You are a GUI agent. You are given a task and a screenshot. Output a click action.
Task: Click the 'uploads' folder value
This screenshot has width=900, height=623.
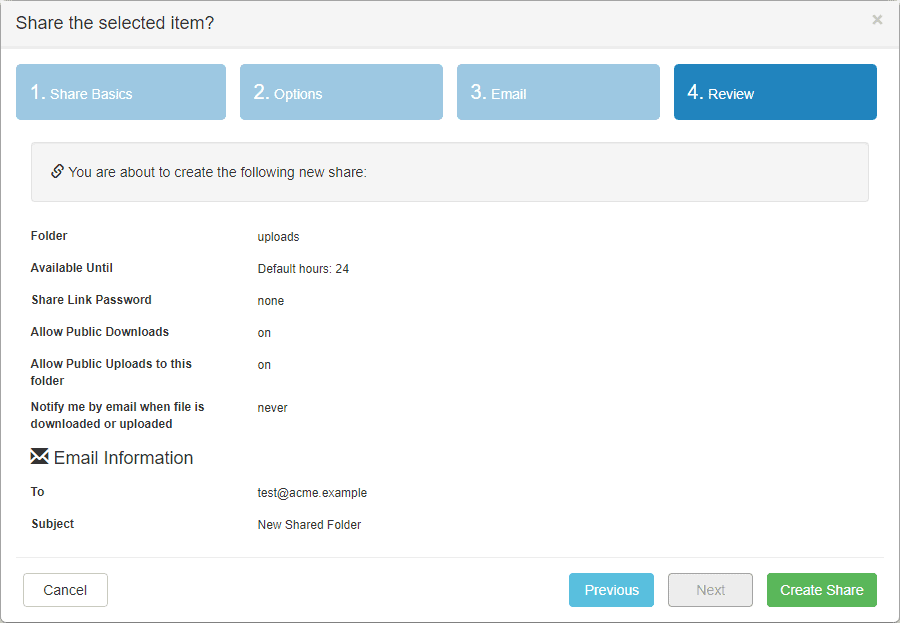pyautogui.click(x=278, y=237)
